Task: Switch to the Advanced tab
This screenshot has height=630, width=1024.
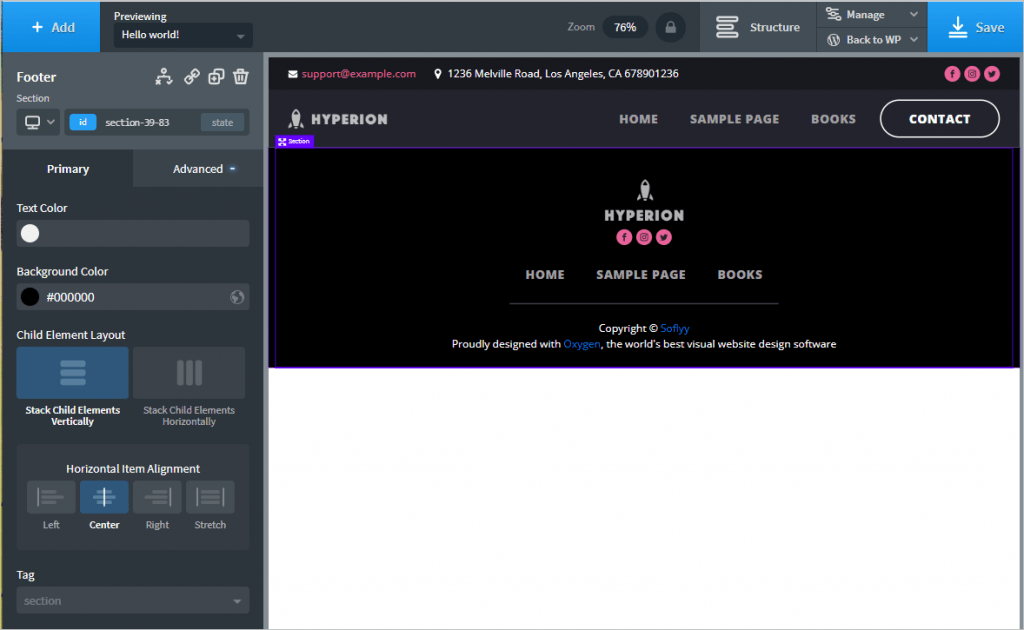Action: click(197, 168)
